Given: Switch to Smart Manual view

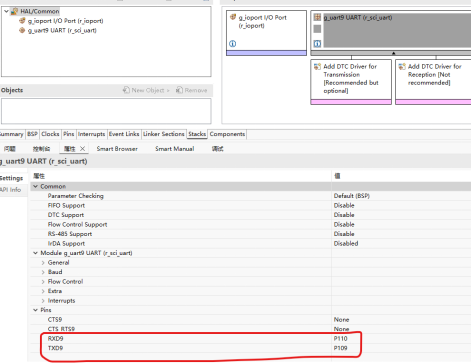Looking at the screenshot, I should [175, 149].
